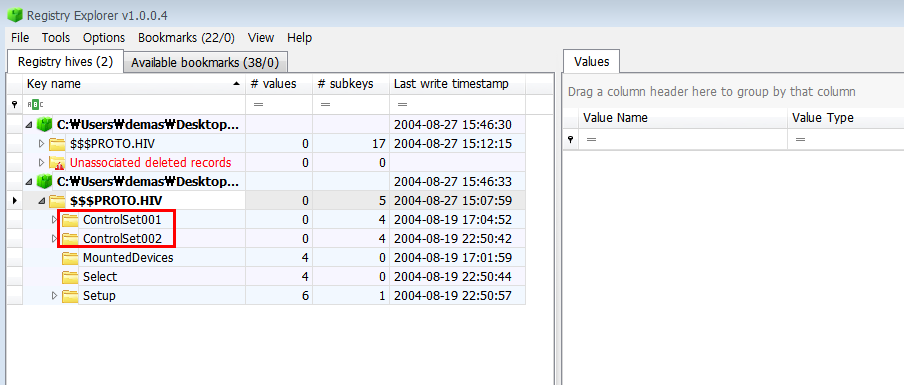Click subkeys value 17 cell
904x385 pixels.
point(351,144)
